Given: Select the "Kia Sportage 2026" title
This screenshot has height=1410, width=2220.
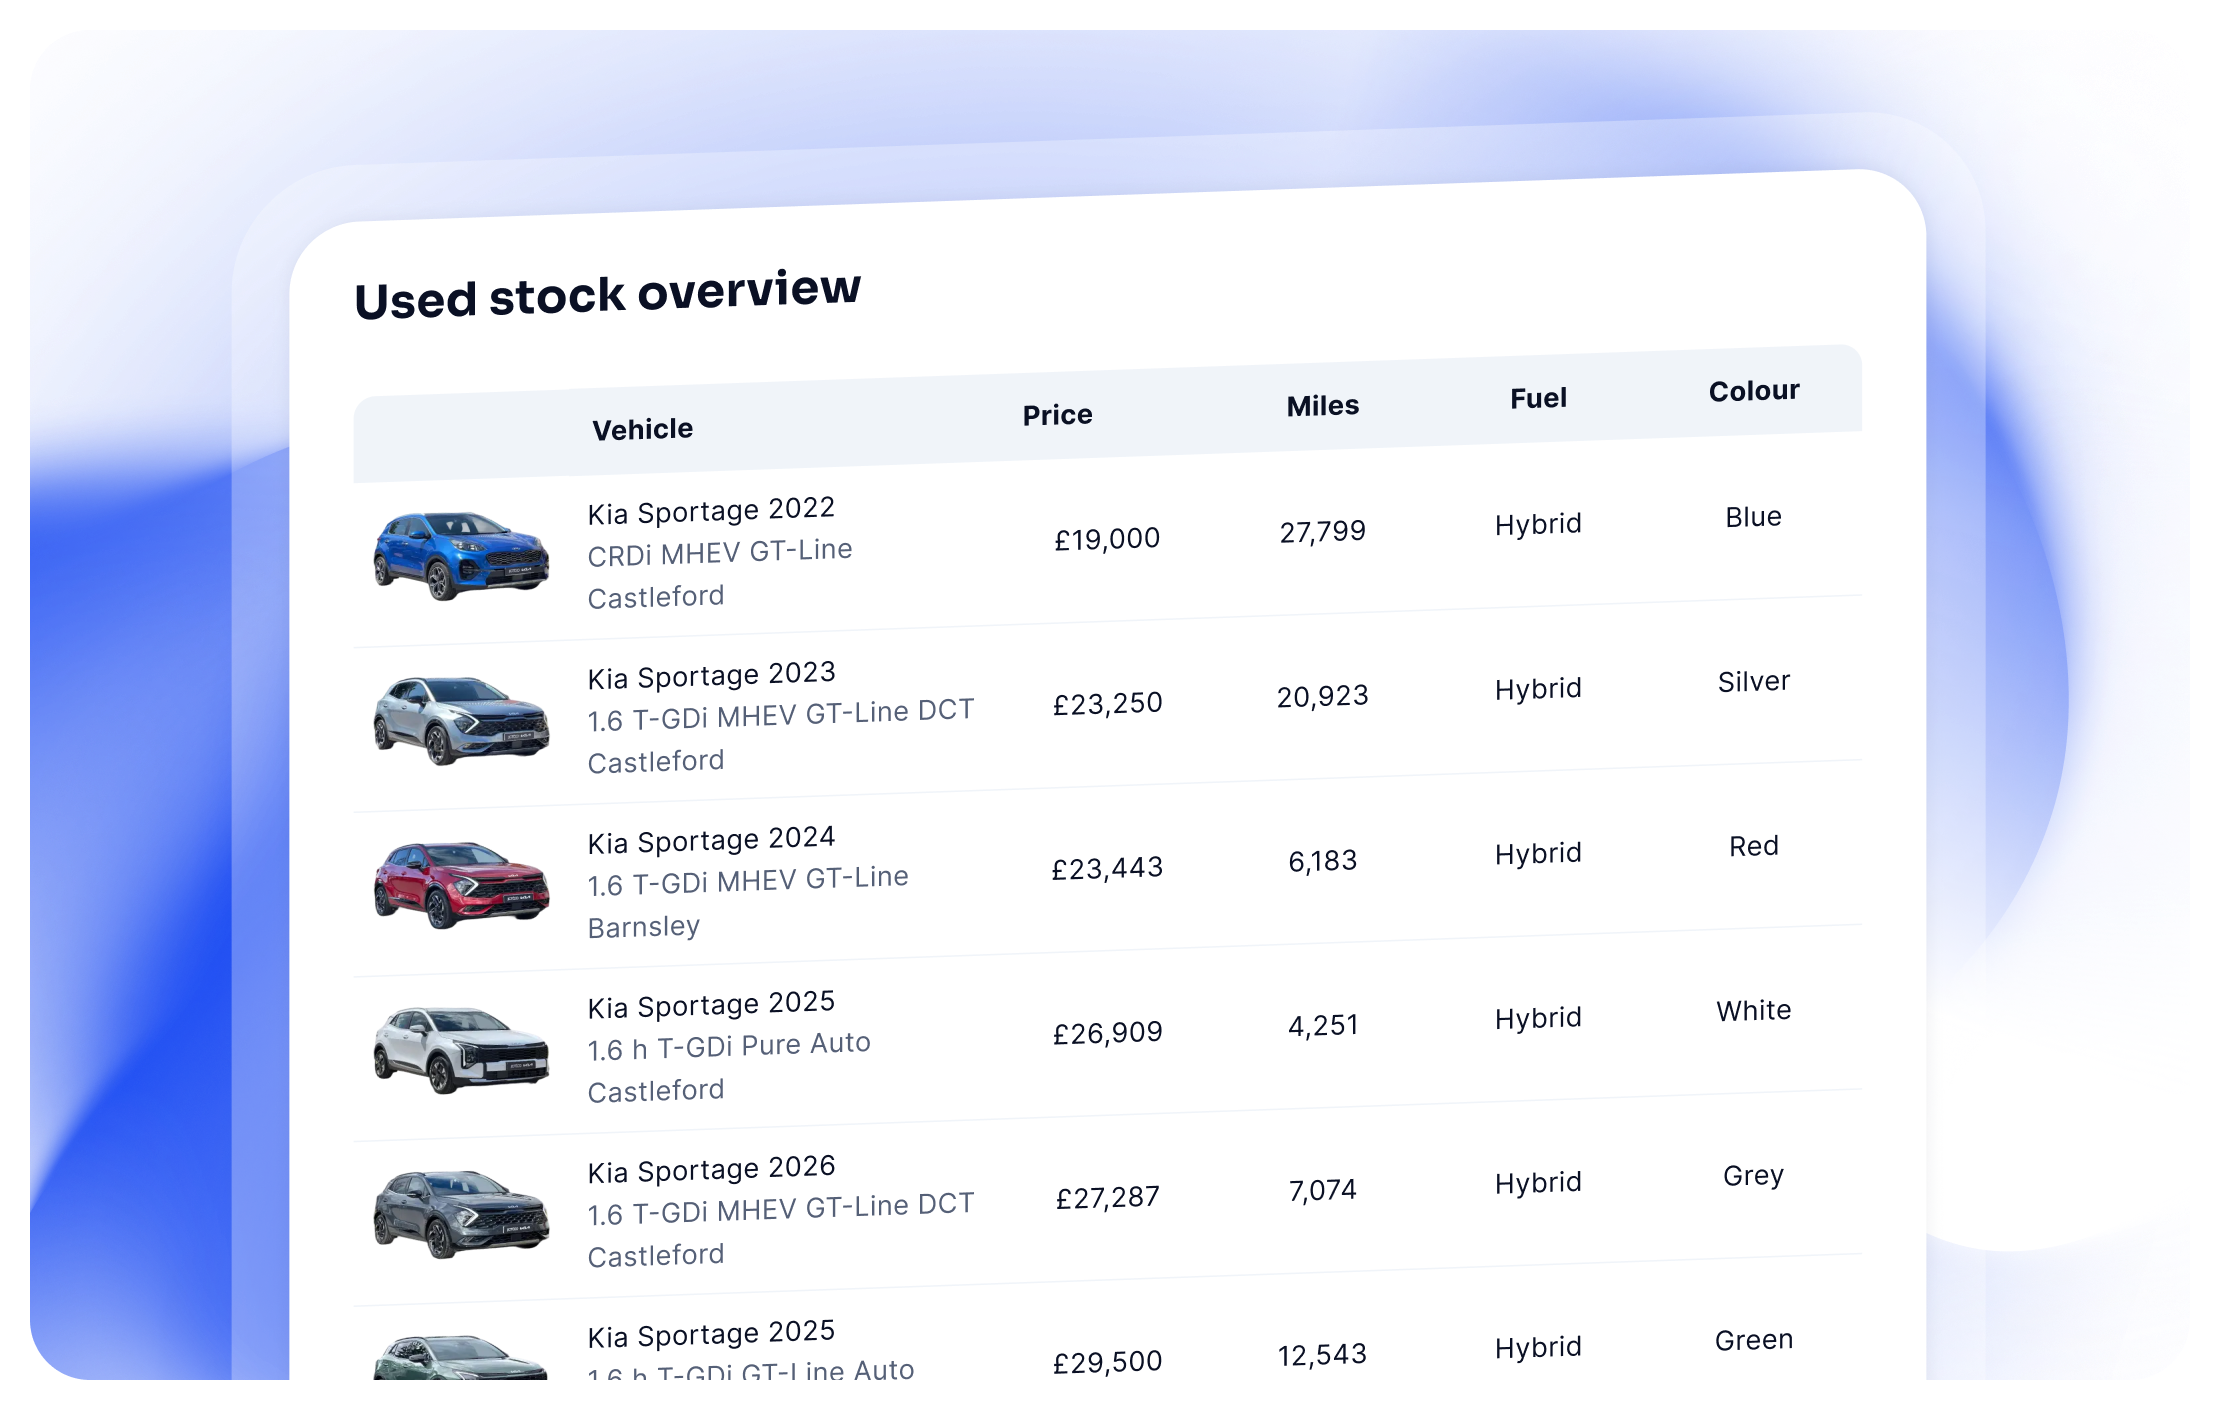Looking at the screenshot, I should pyautogui.click(x=711, y=1170).
